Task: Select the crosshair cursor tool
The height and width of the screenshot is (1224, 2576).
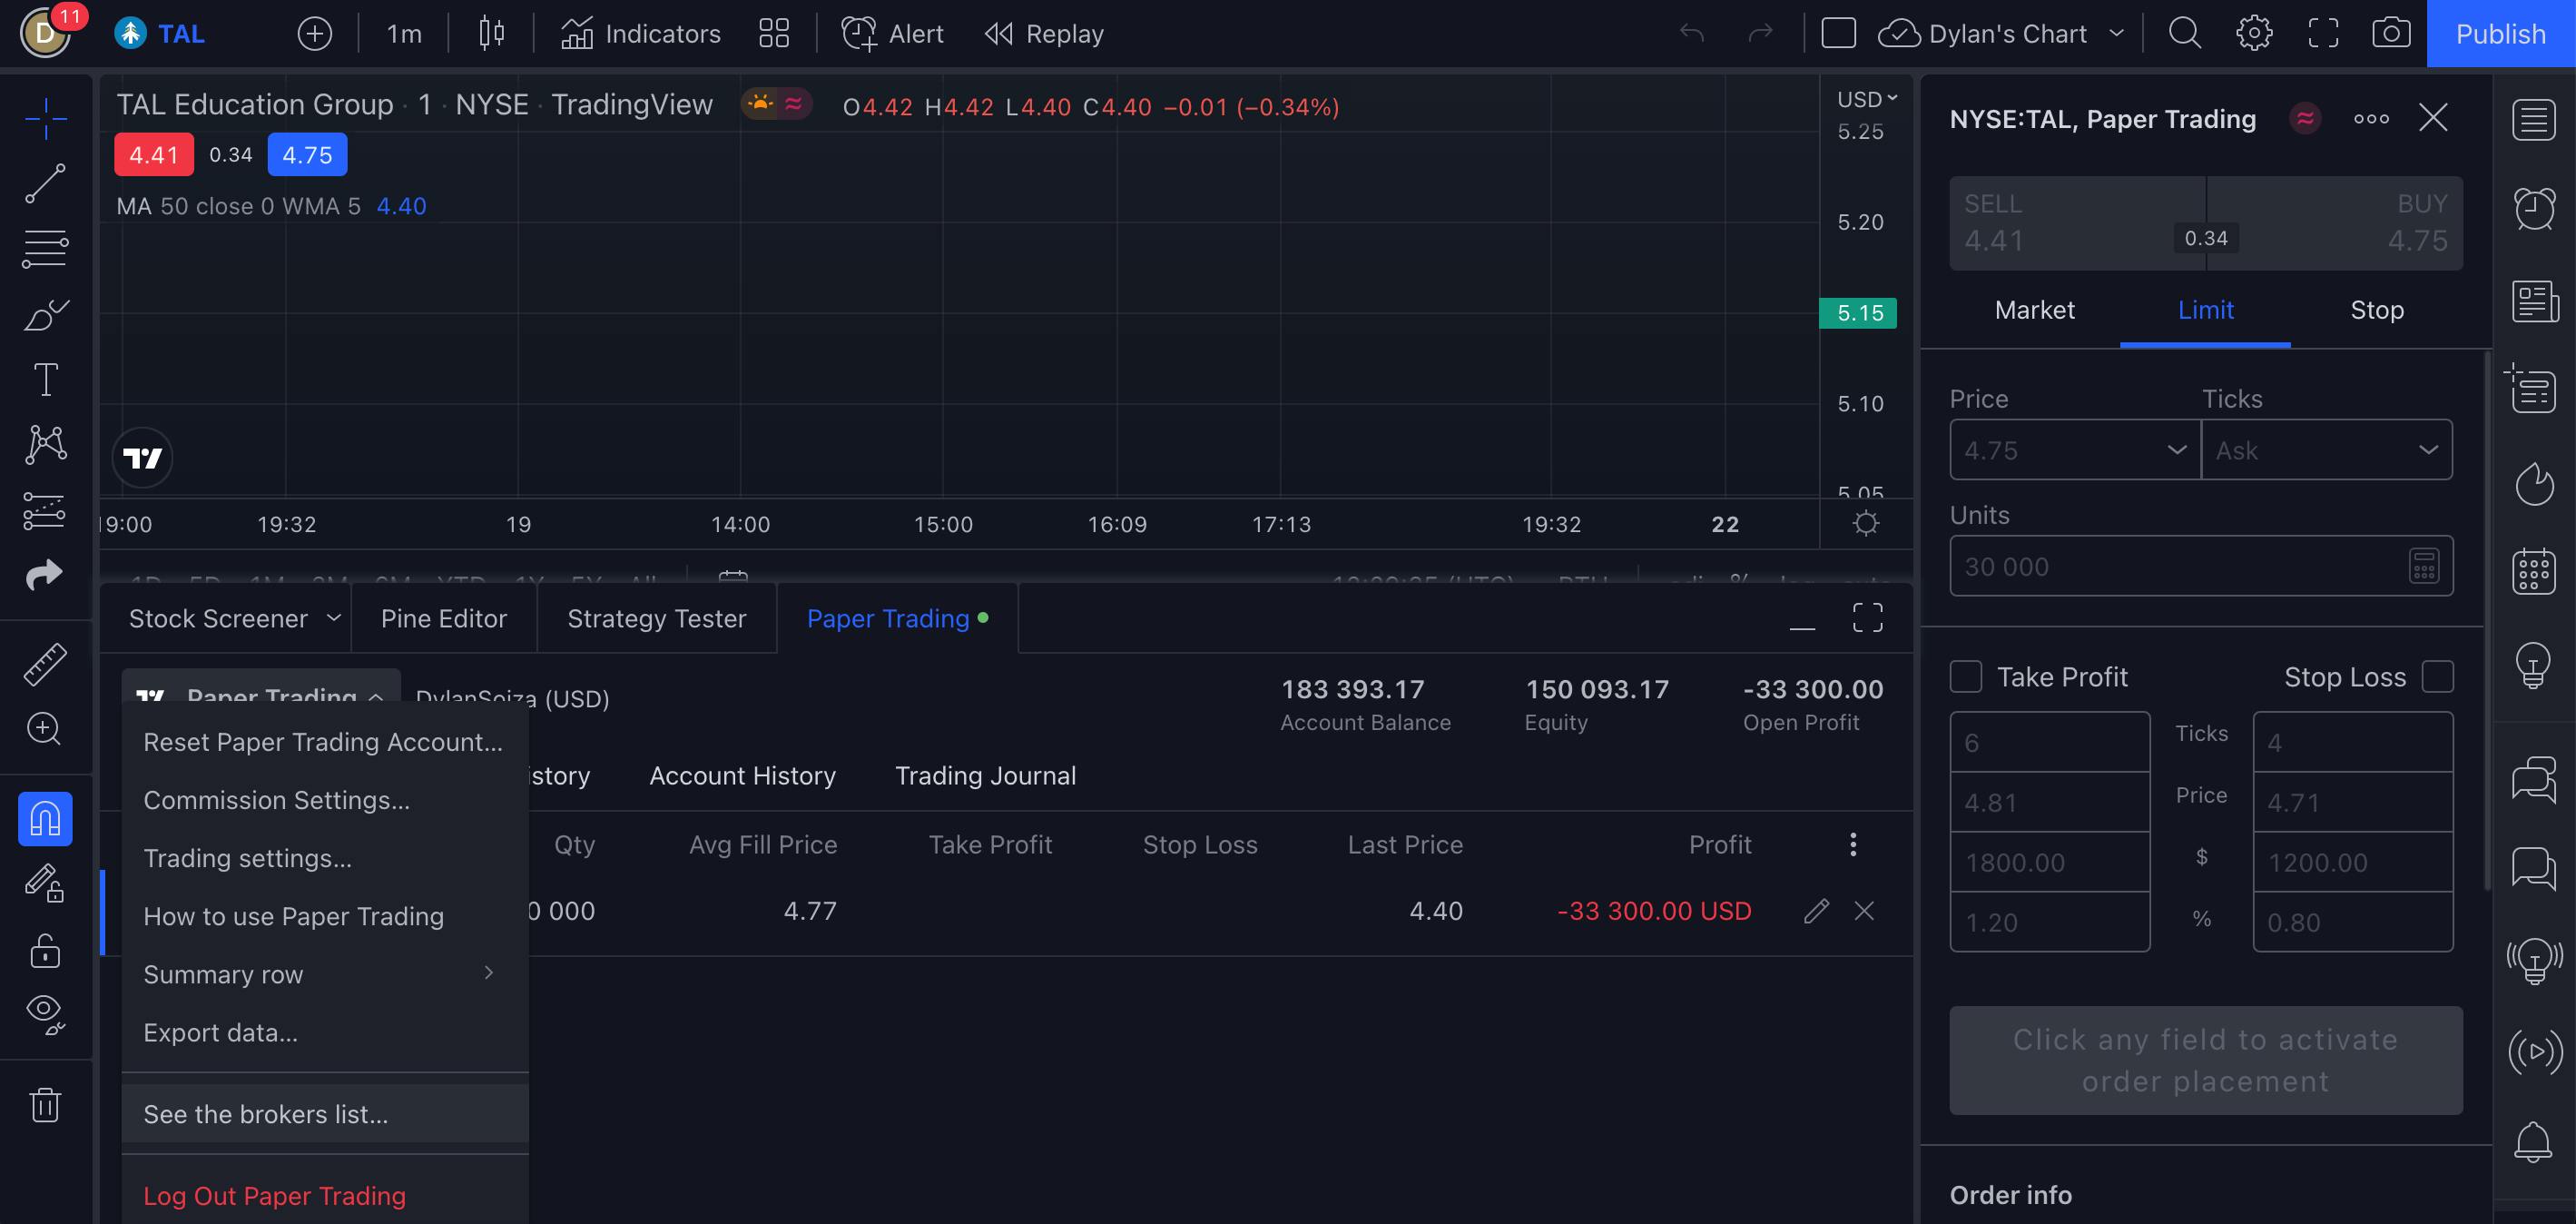Action: pos(45,119)
